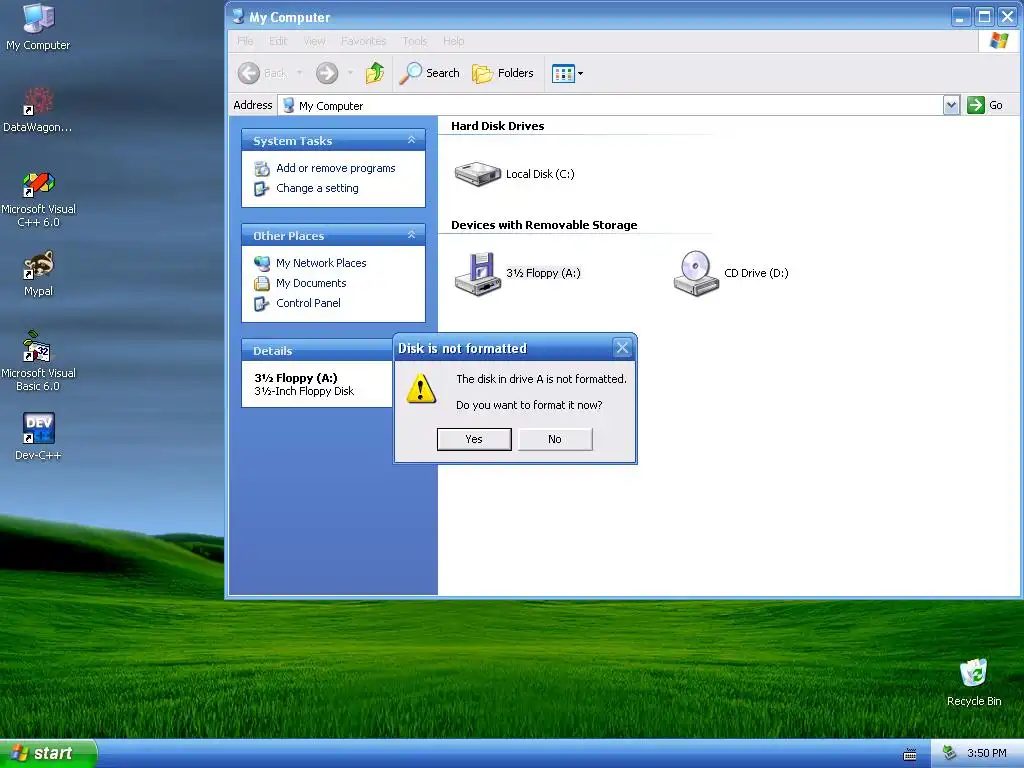The width and height of the screenshot is (1024, 768).
Task: Collapse the System Tasks panel
Action: pyautogui.click(x=411, y=140)
